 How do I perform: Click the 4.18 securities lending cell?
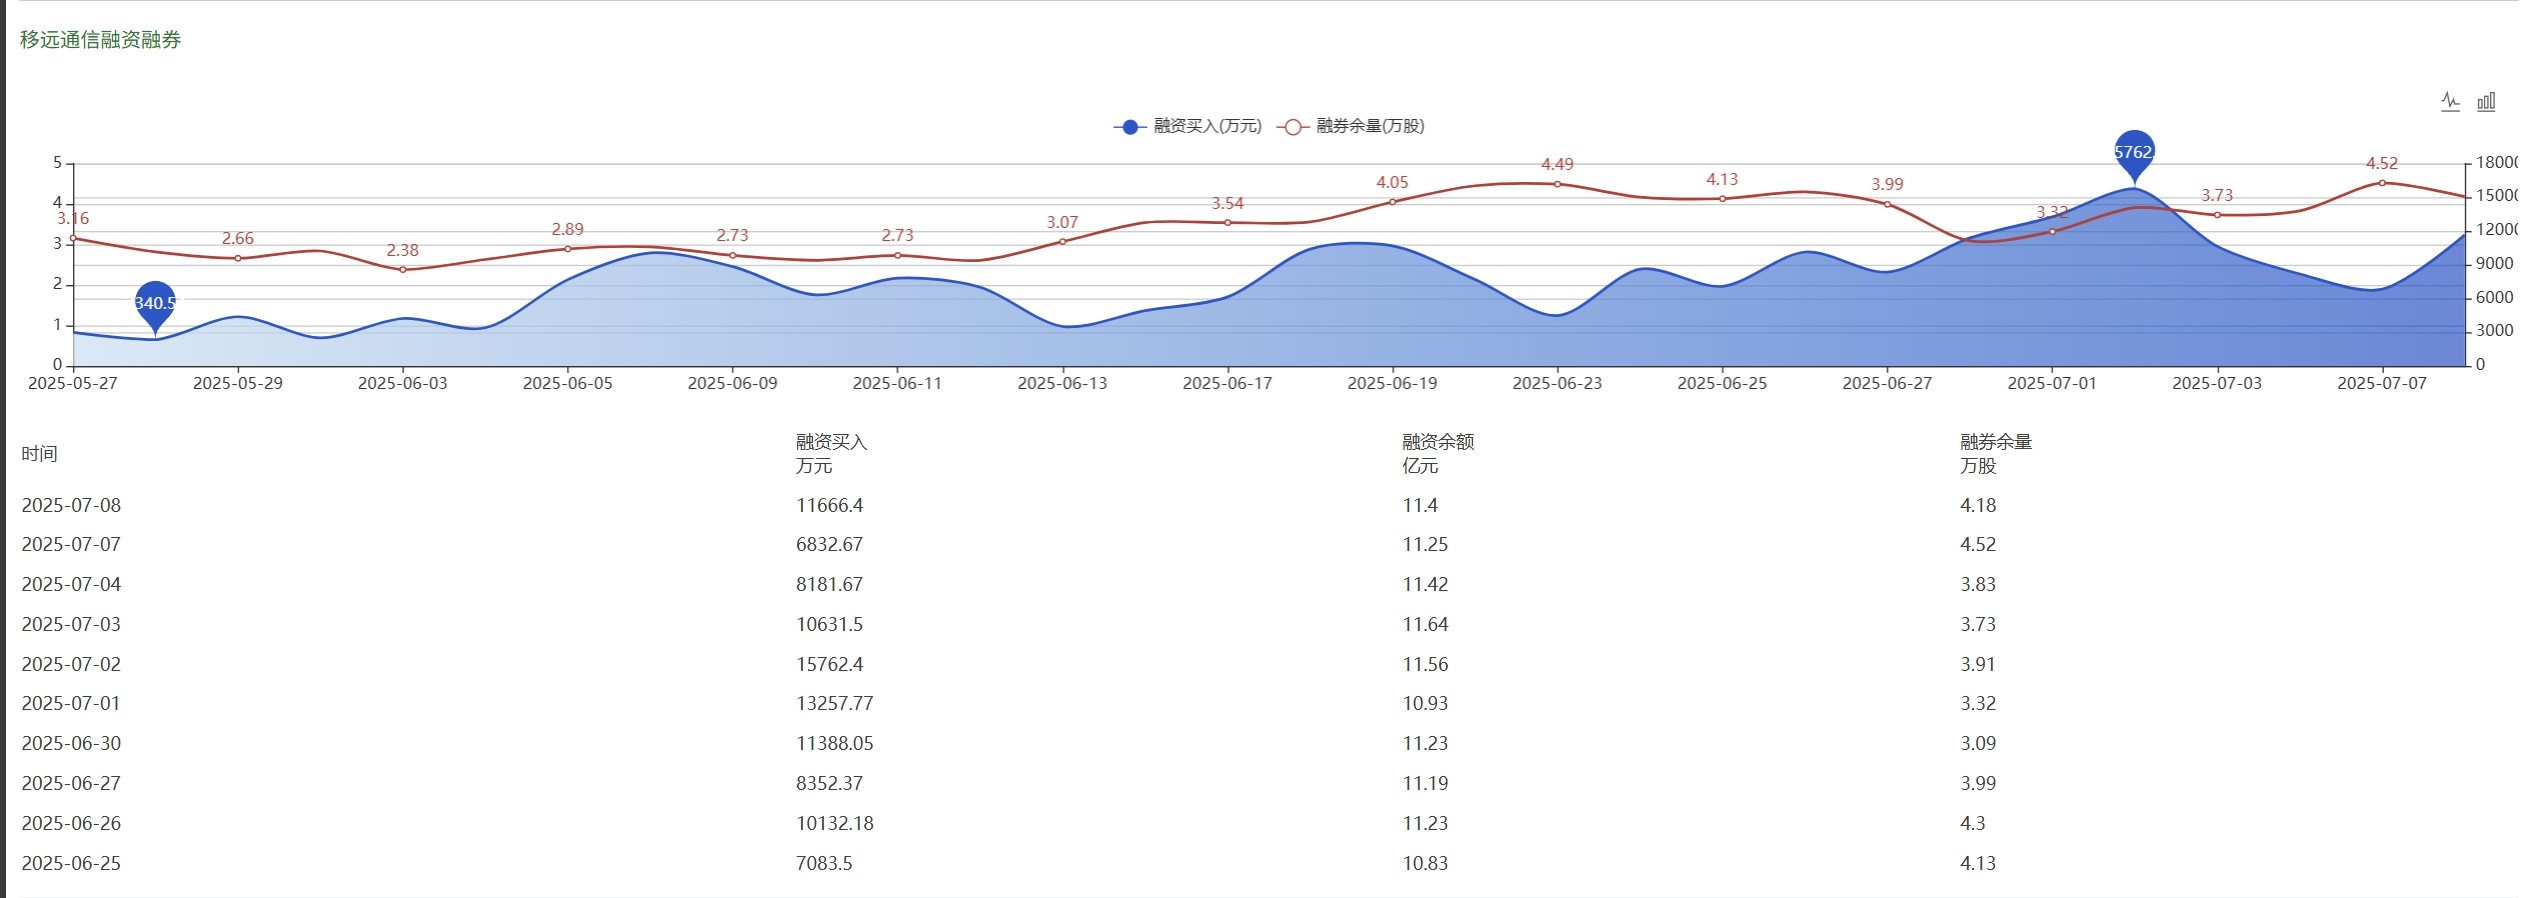[1978, 506]
